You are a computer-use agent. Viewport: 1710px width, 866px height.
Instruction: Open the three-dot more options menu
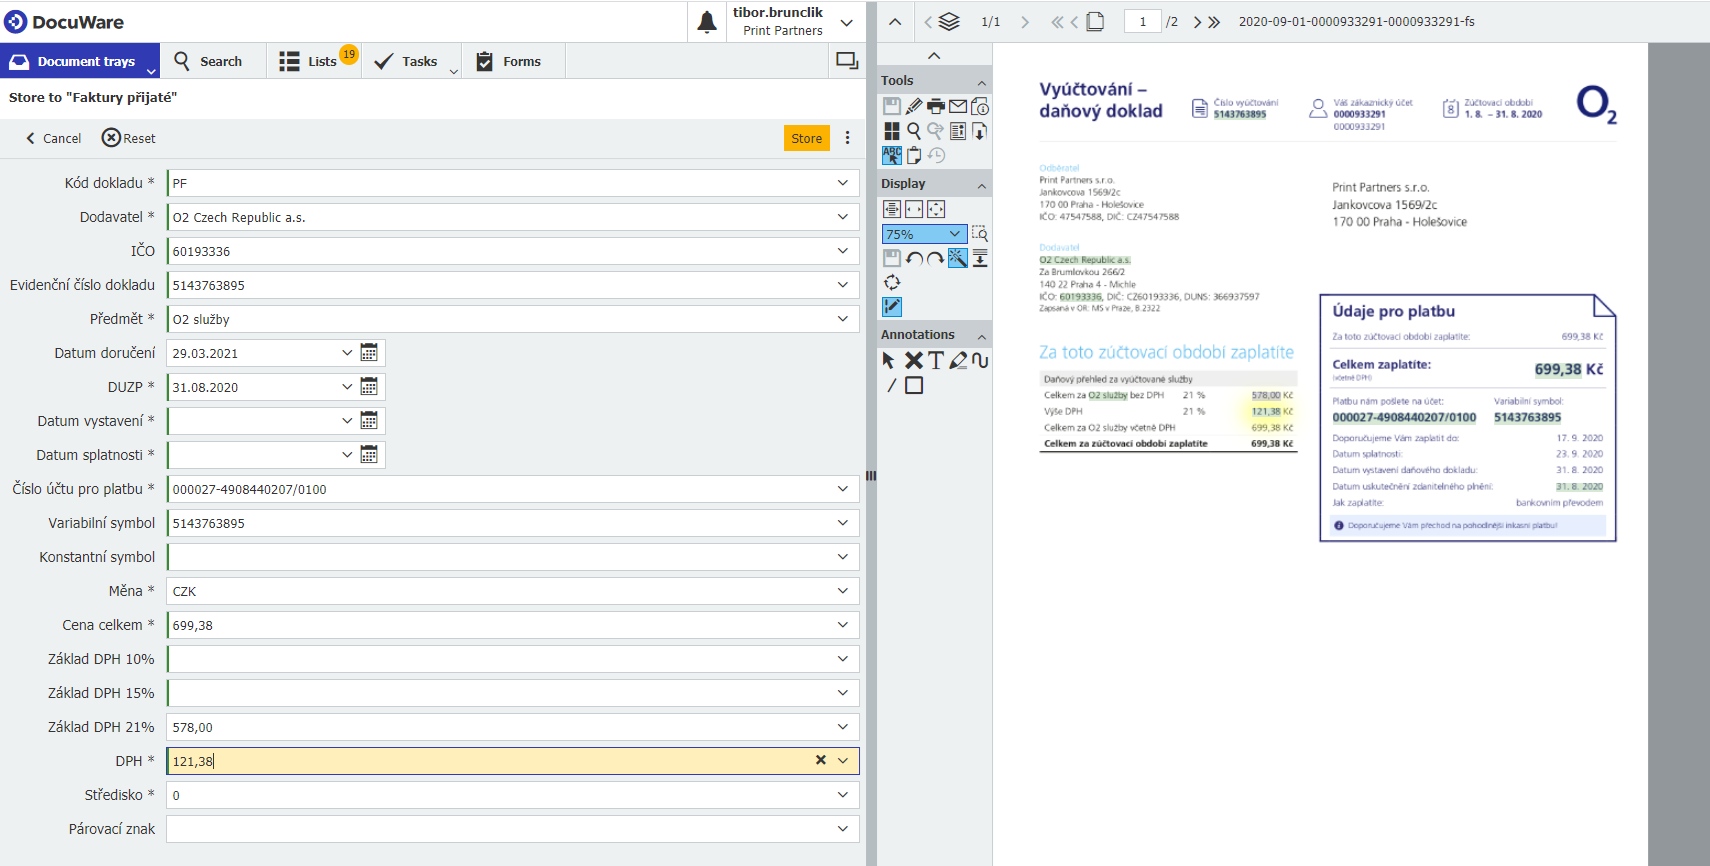click(847, 138)
